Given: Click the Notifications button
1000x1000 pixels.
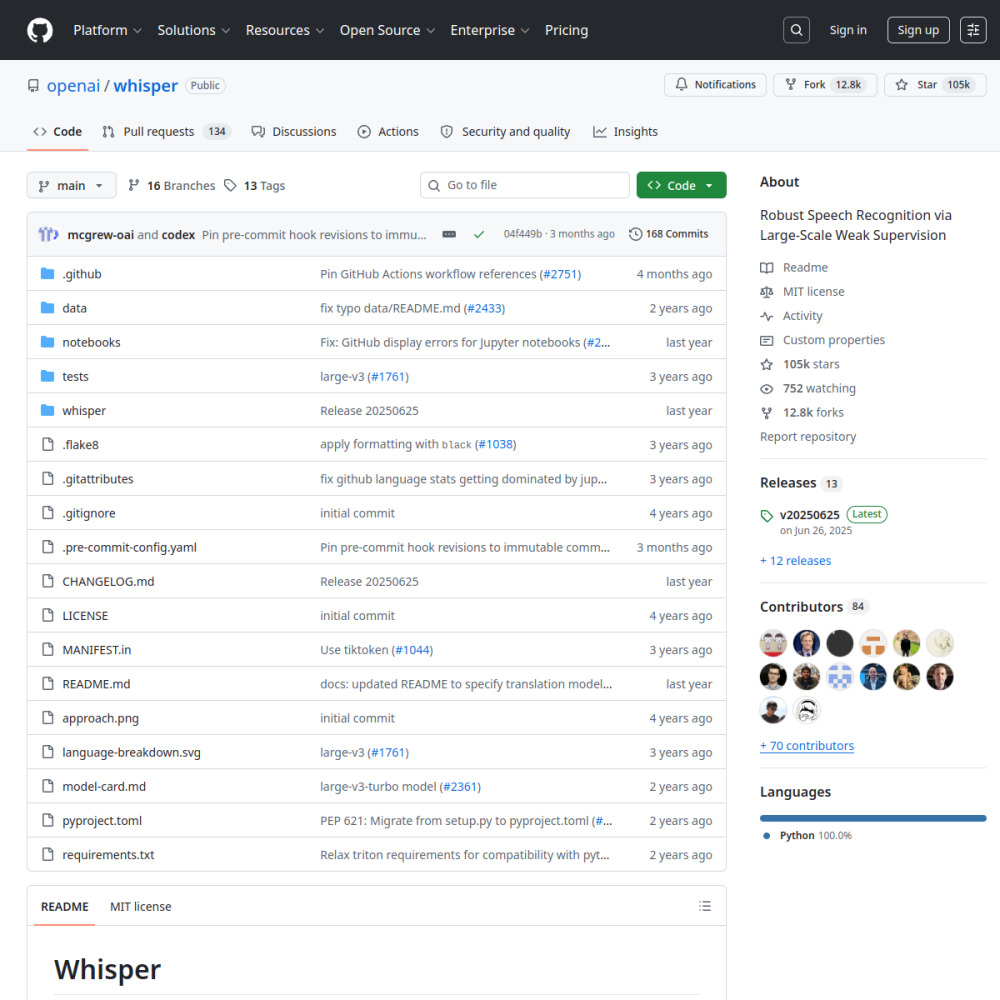Looking at the screenshot, I should point(715,84).
